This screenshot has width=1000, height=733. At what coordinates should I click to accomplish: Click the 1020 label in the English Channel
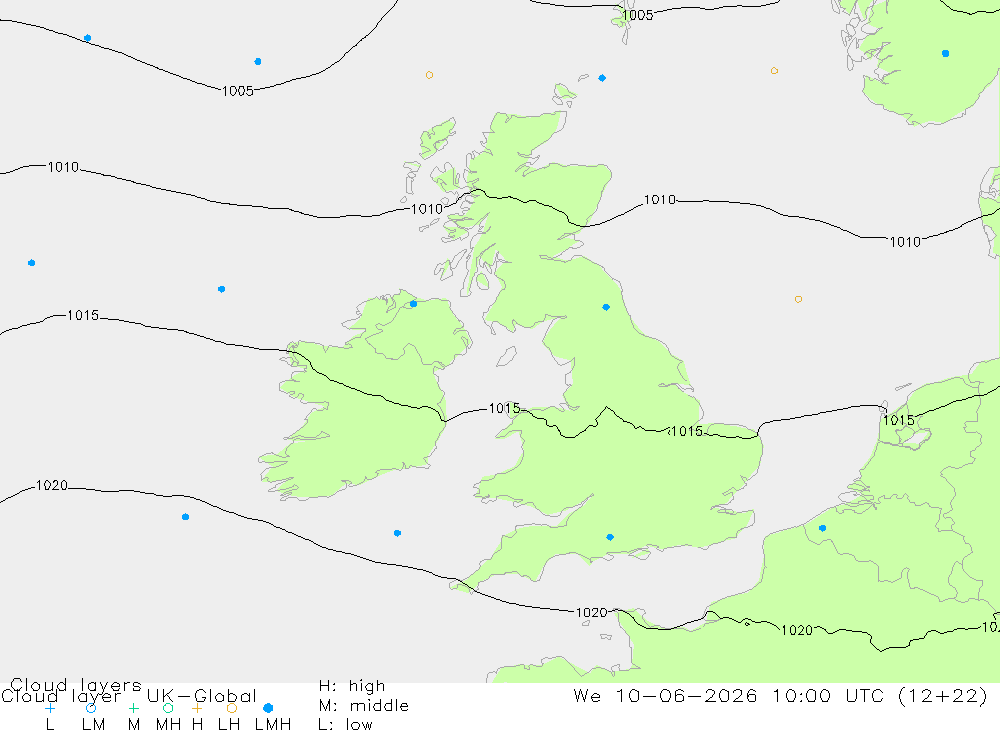point(592,612)
